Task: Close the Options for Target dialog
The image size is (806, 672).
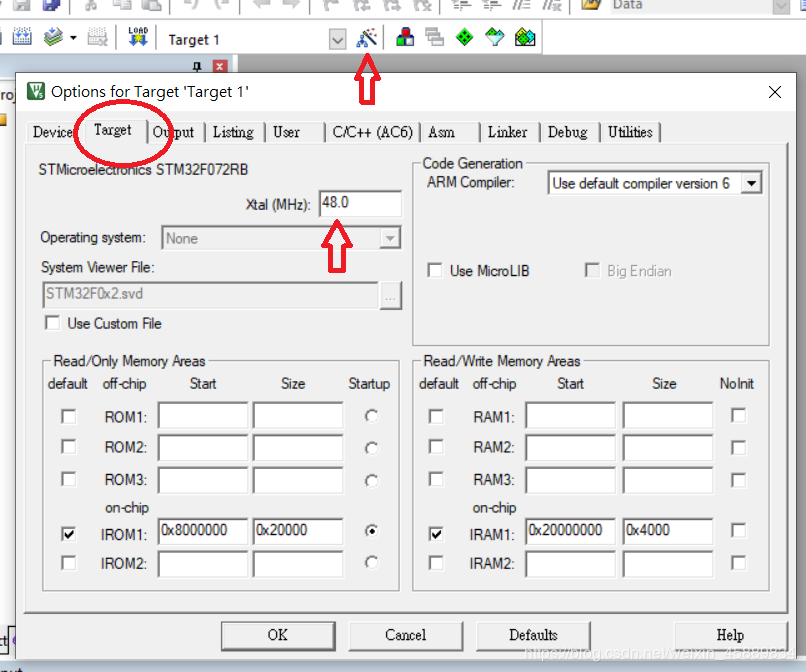Action: (x=774, y=92)
